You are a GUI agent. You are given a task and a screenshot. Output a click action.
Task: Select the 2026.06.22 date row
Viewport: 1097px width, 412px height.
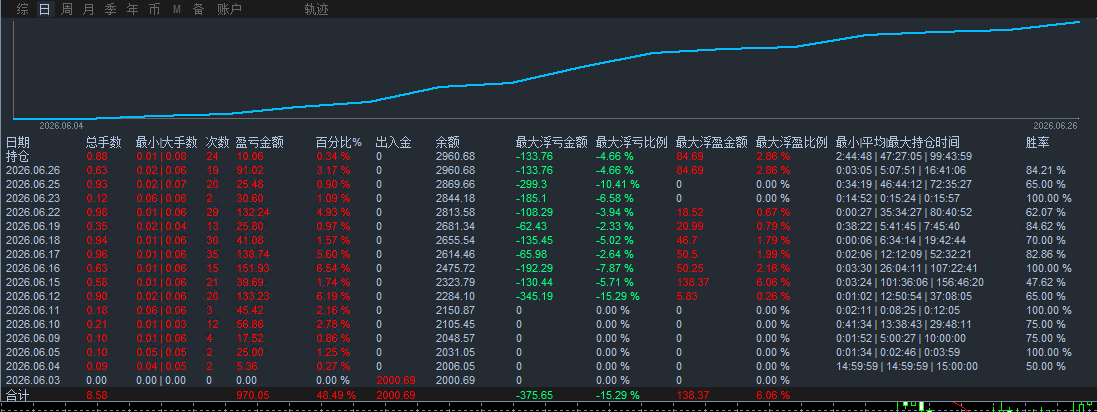click(x=33, y=212)
